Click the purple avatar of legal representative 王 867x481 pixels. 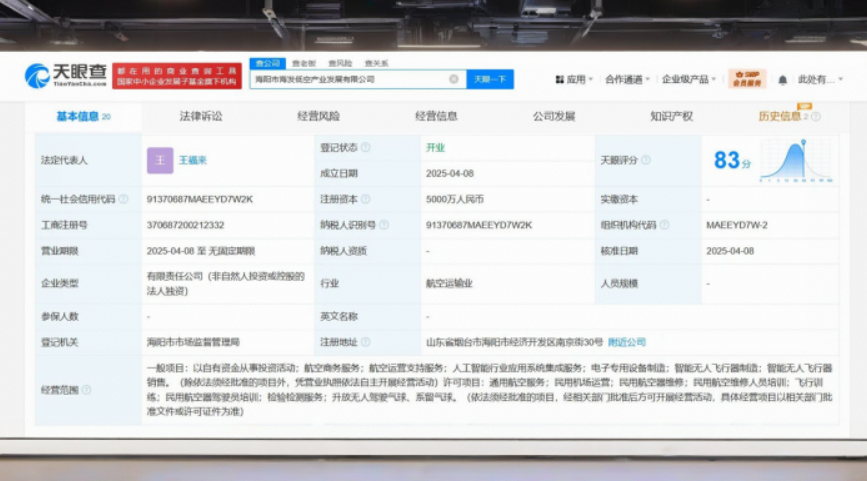(x=160, y=160)
